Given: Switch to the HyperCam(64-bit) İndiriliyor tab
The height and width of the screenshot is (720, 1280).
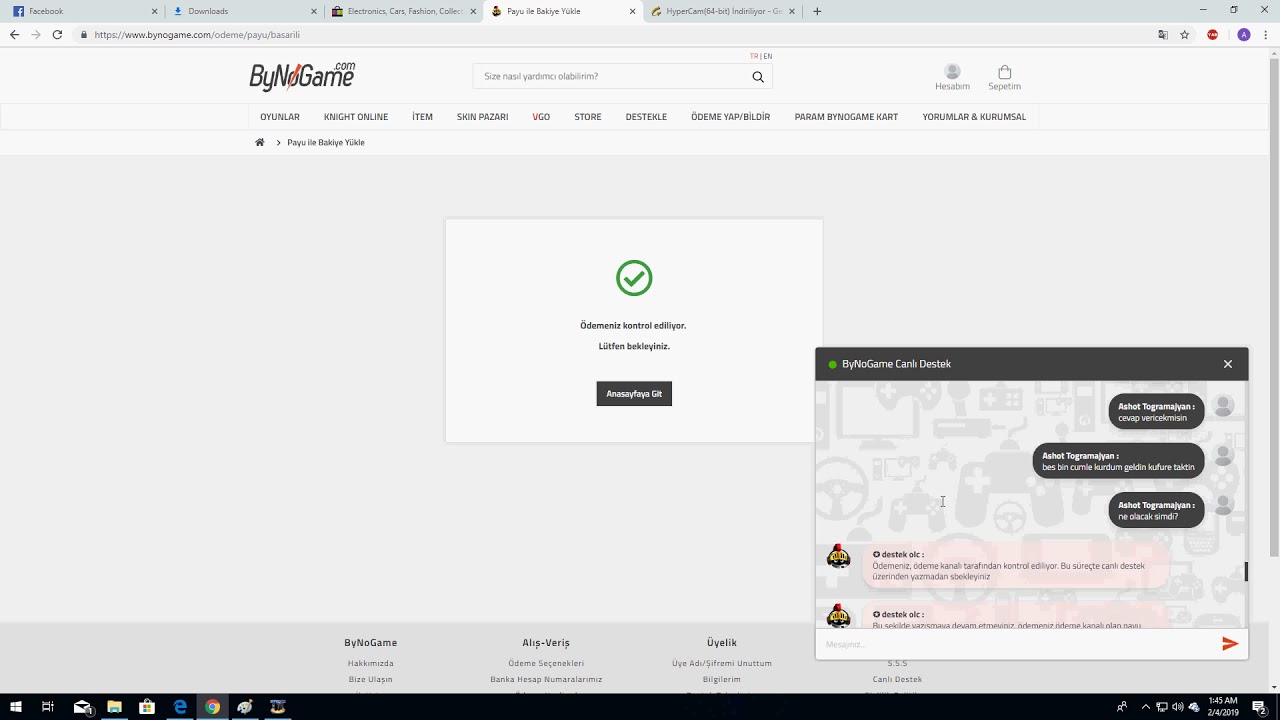Looking at the screenshot, I should [x=723, y=11].
